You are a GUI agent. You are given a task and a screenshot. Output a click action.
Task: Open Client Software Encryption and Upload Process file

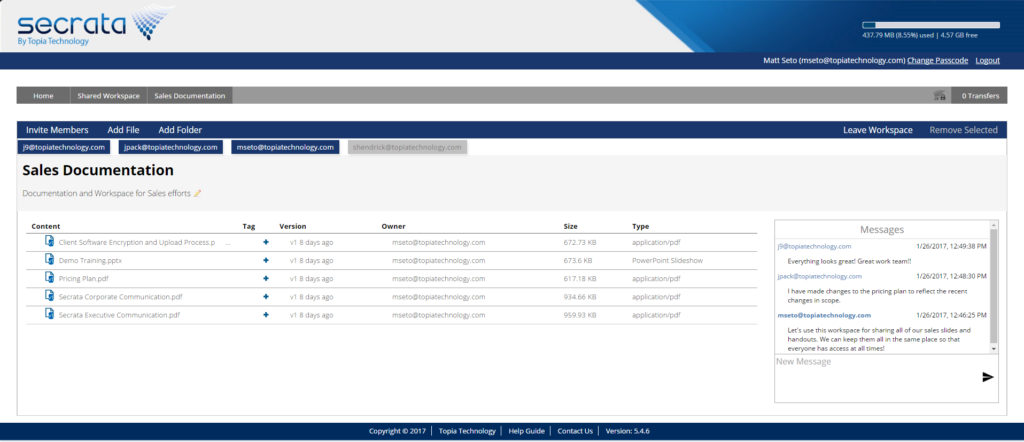[137, 242]
